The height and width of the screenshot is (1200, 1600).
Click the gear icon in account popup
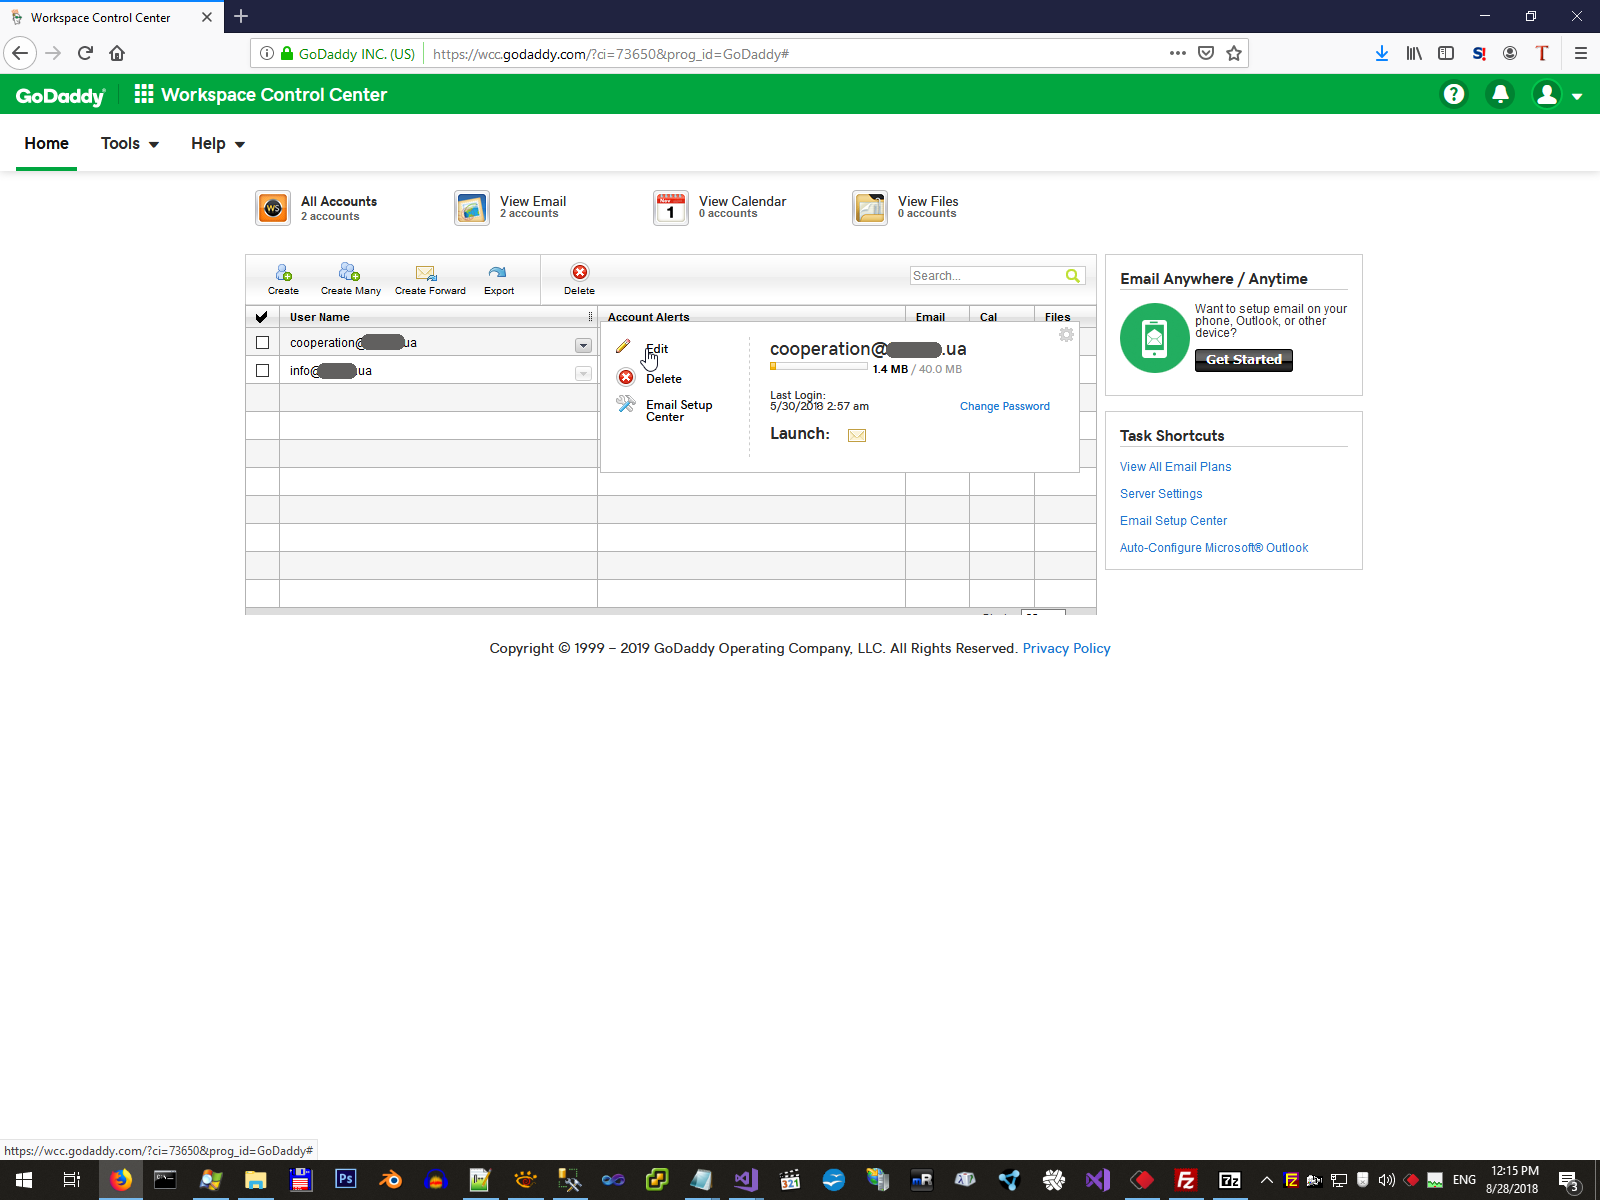(1066, 335)
